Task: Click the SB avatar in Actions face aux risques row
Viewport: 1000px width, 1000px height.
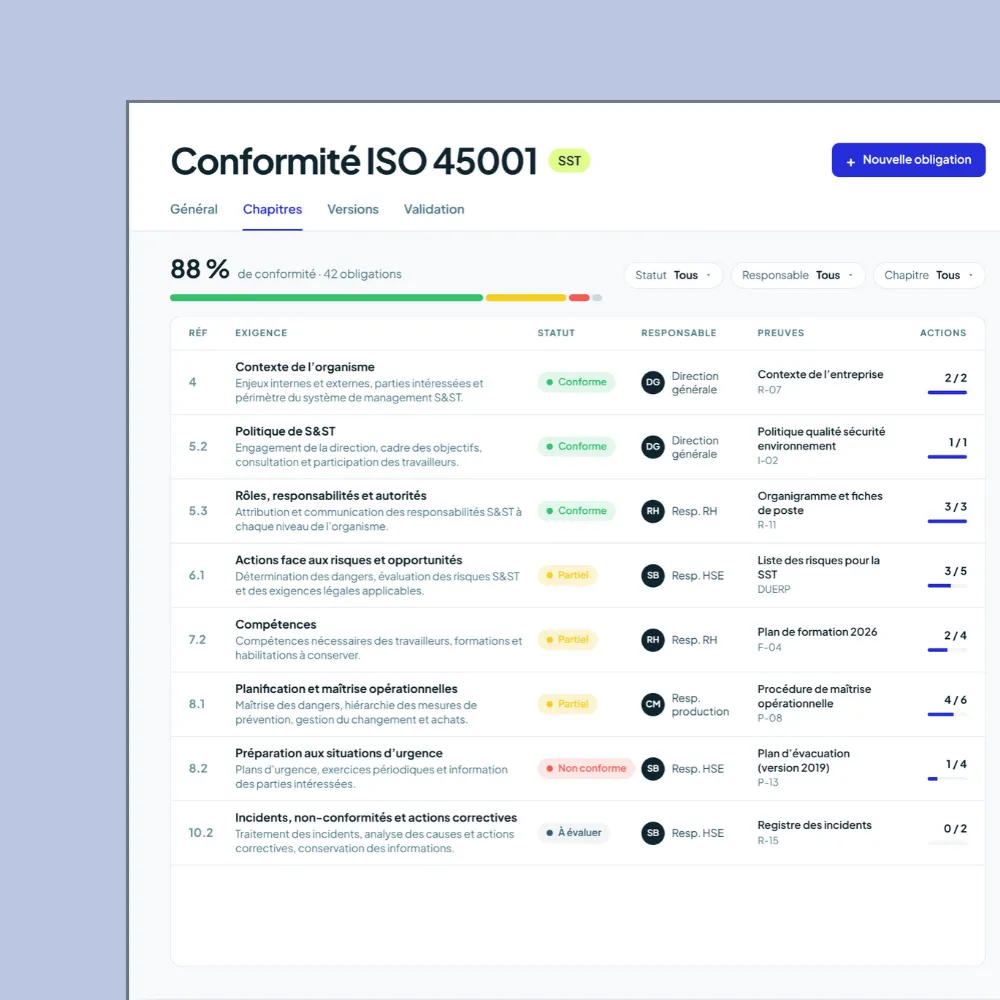Action: [x=652, y=576]
